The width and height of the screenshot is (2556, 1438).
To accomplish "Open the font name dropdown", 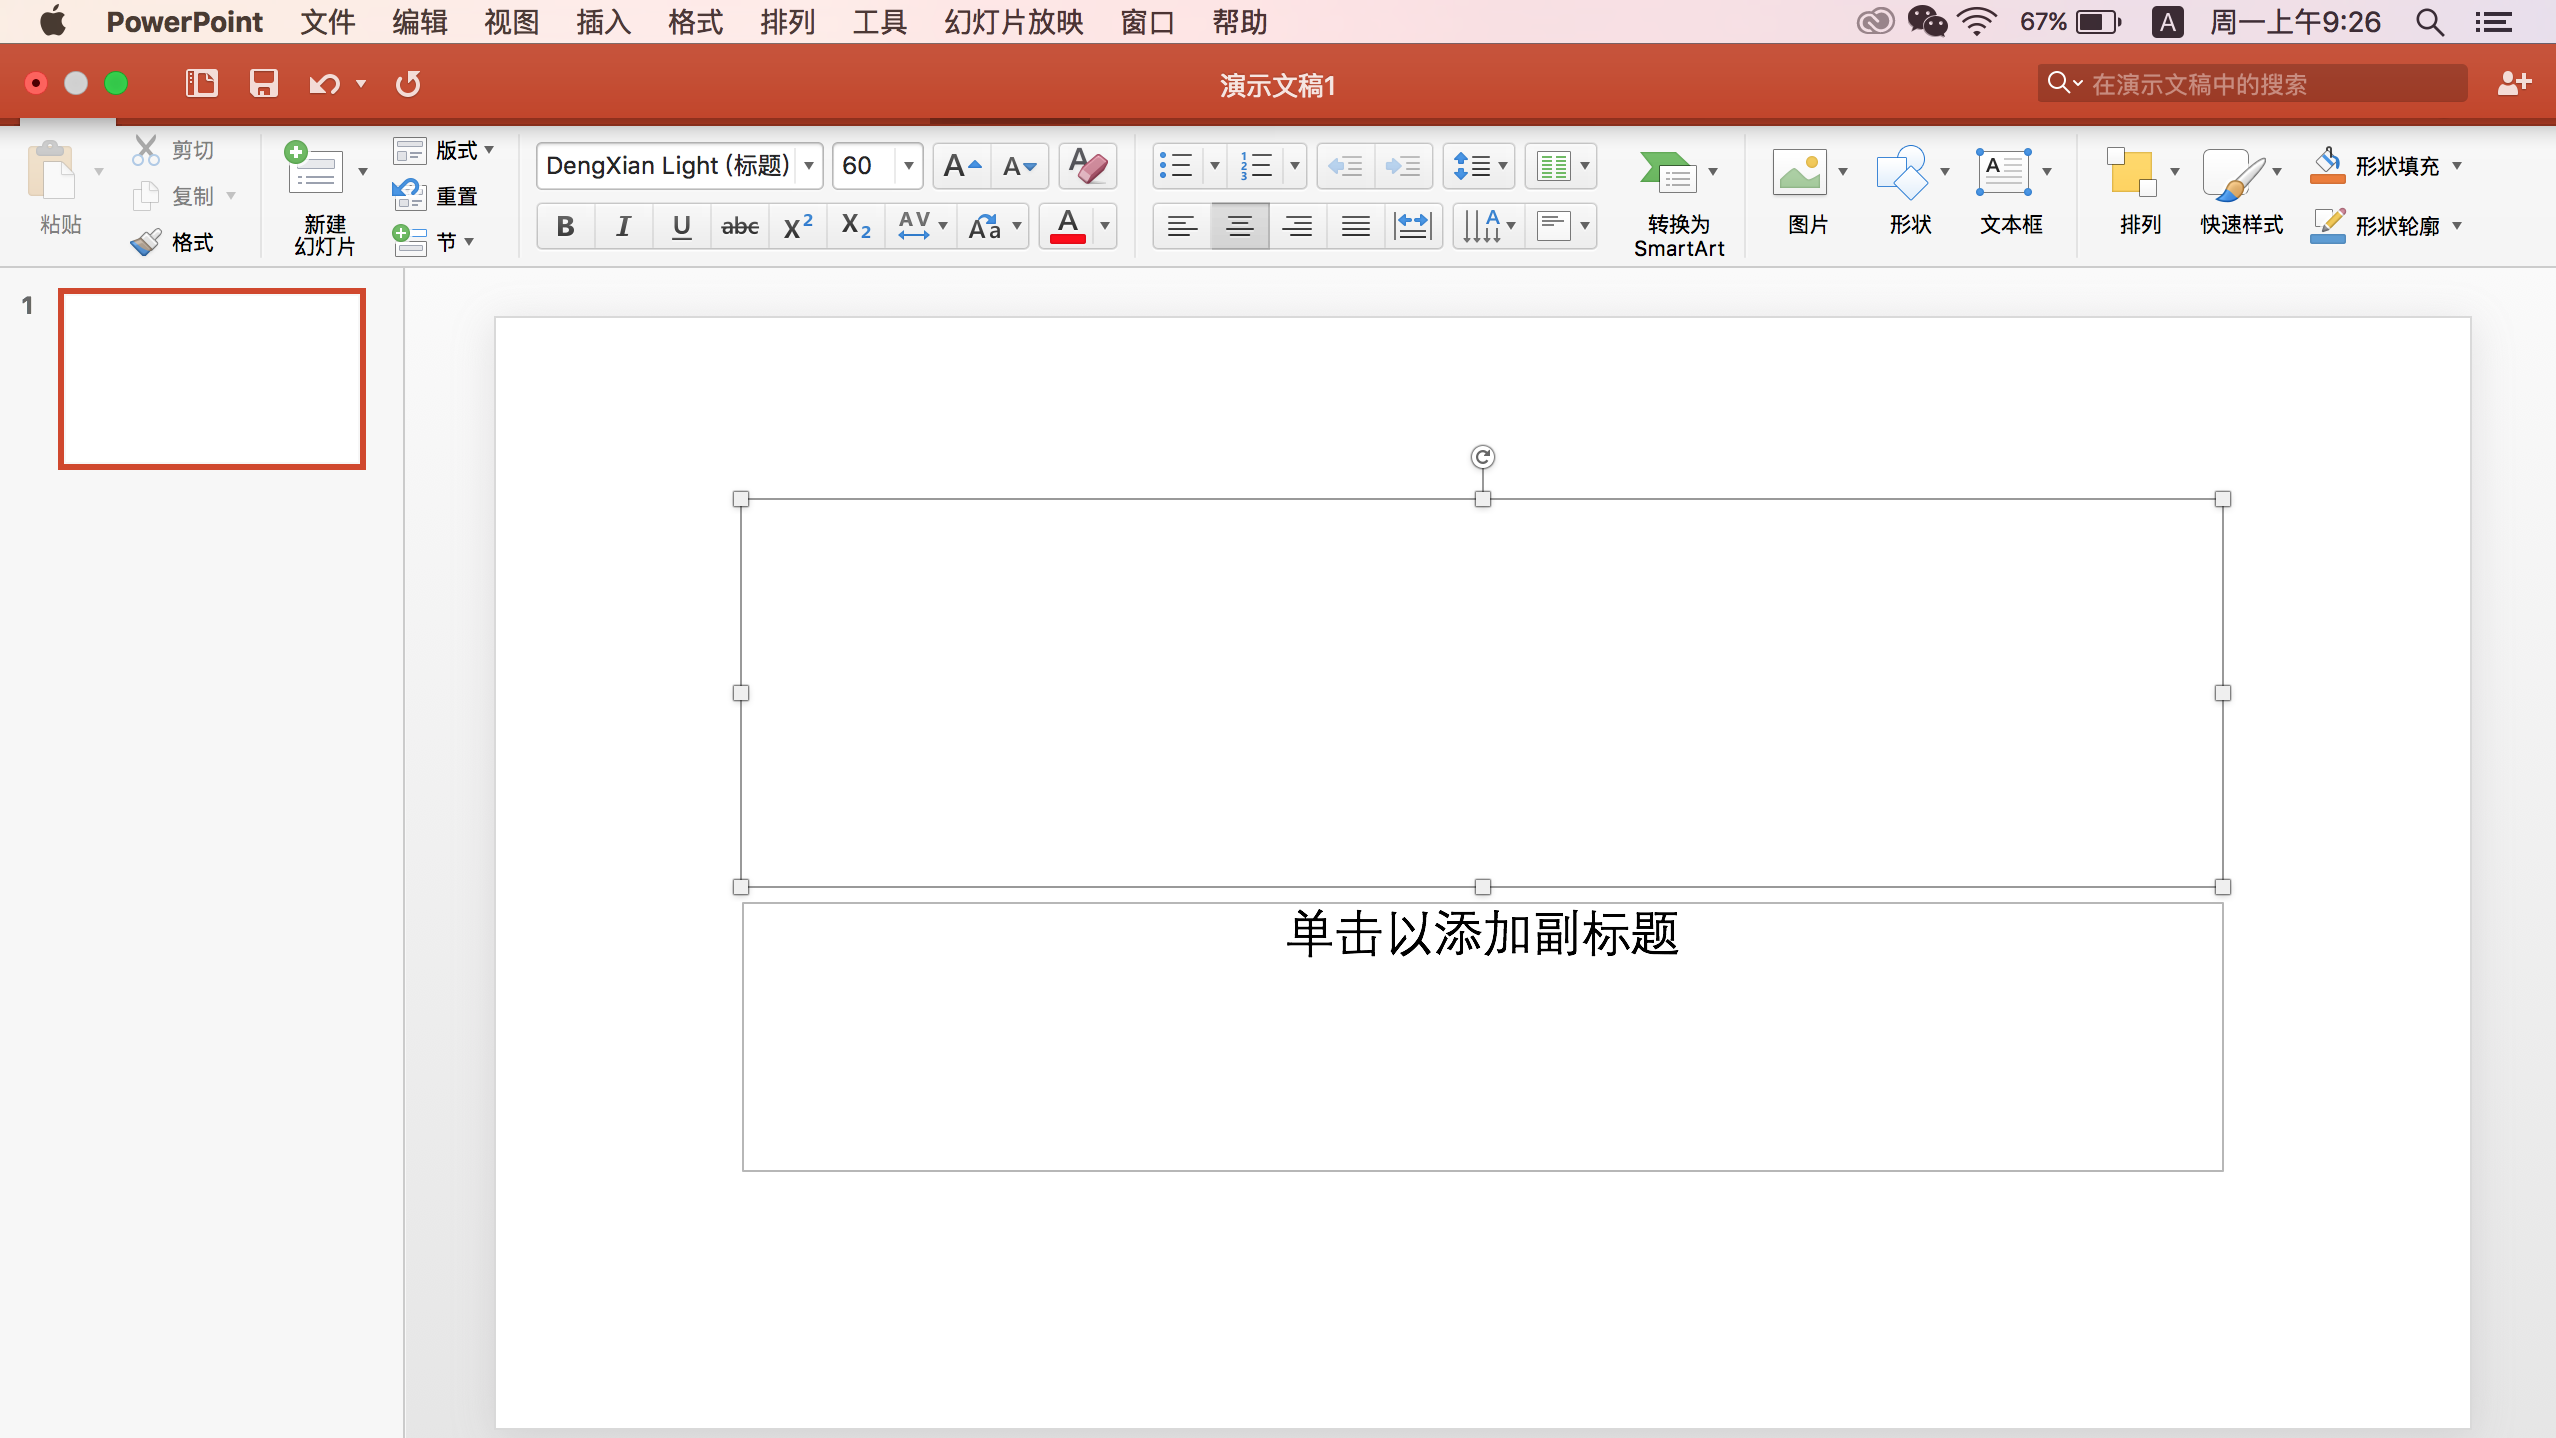I will [x=806, y=166].
